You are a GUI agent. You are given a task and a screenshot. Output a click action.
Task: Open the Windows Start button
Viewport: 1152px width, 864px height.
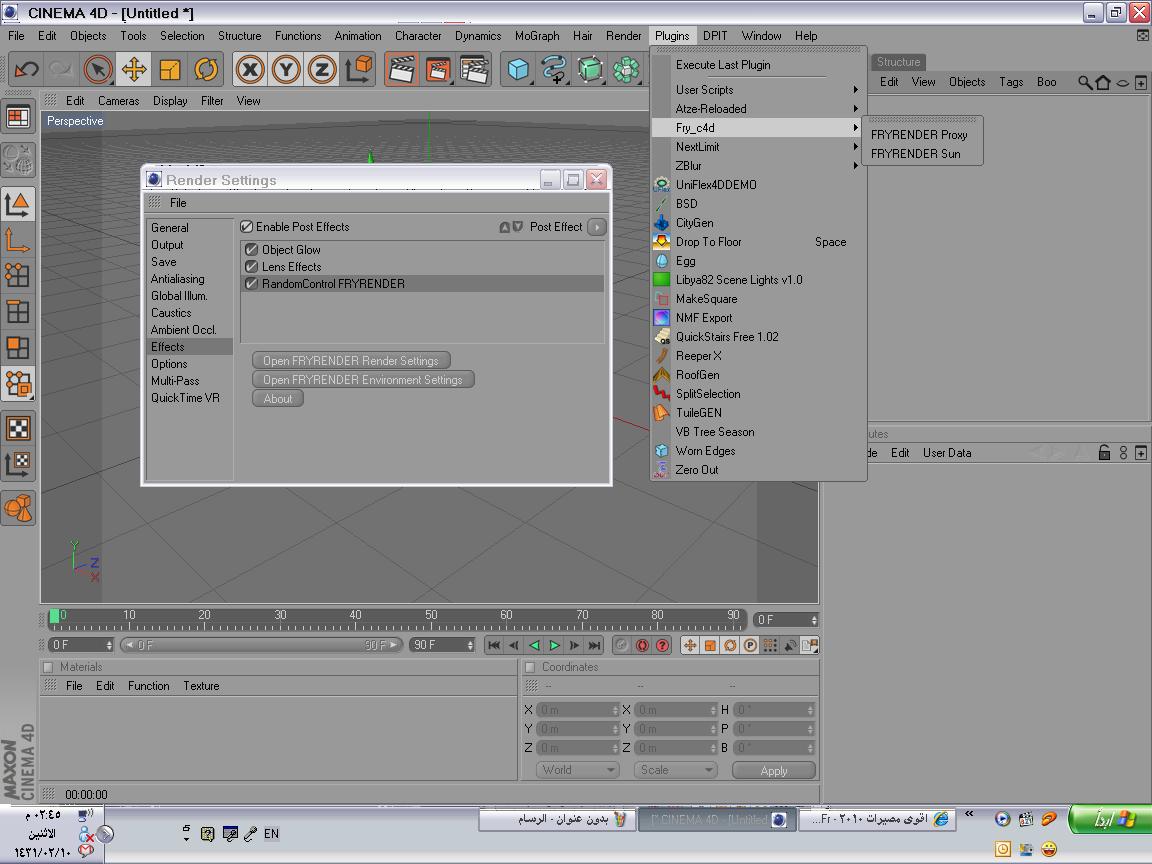point(1109,819)
